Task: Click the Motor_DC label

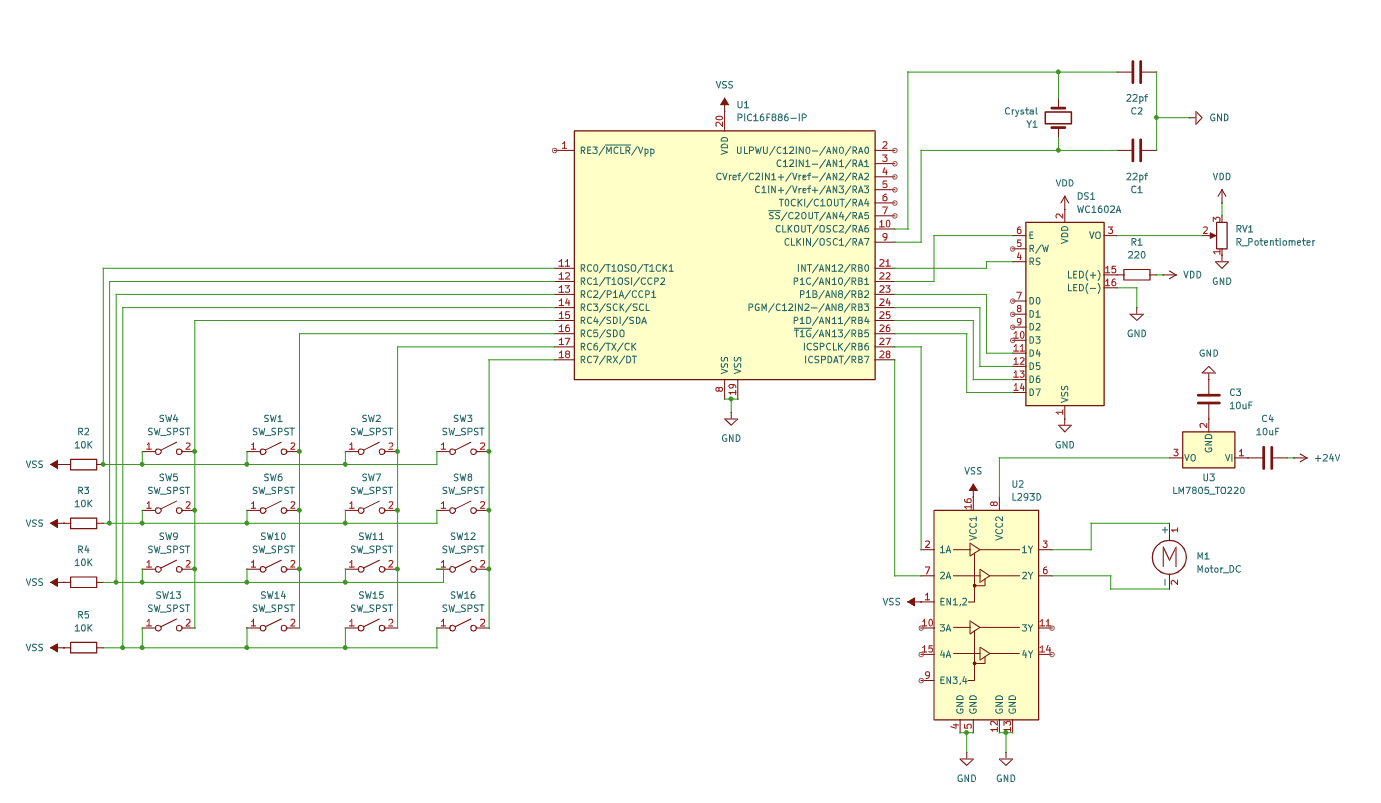Action: pos(1218,569)
